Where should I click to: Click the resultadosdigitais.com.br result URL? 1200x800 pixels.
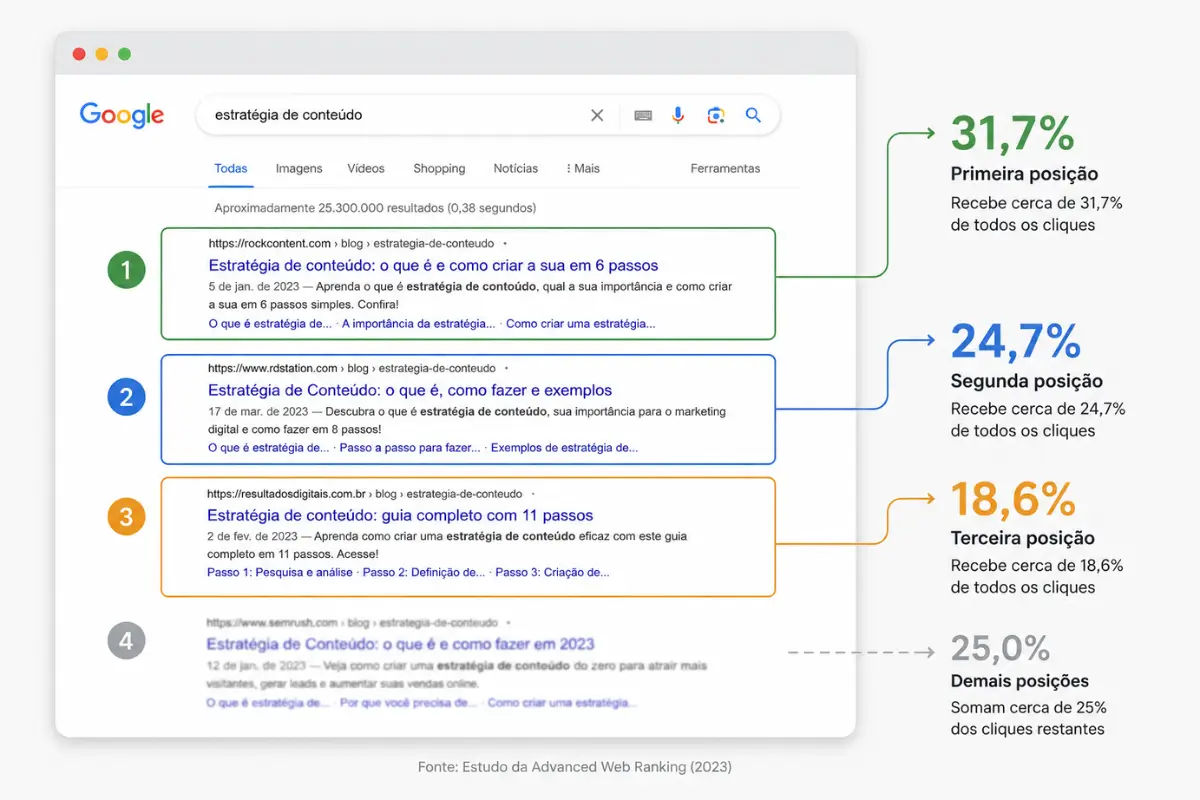(365, 493)
